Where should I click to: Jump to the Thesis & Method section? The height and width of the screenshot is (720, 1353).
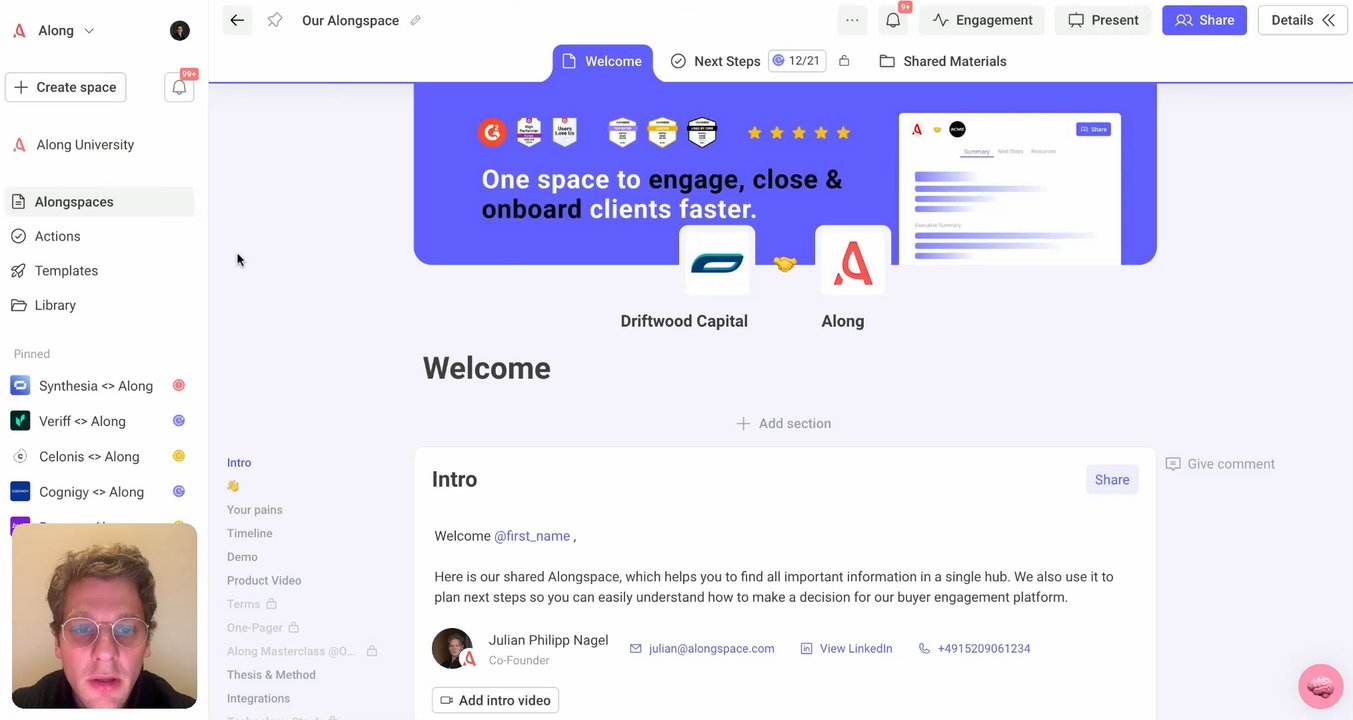click(x=271, y=675)
